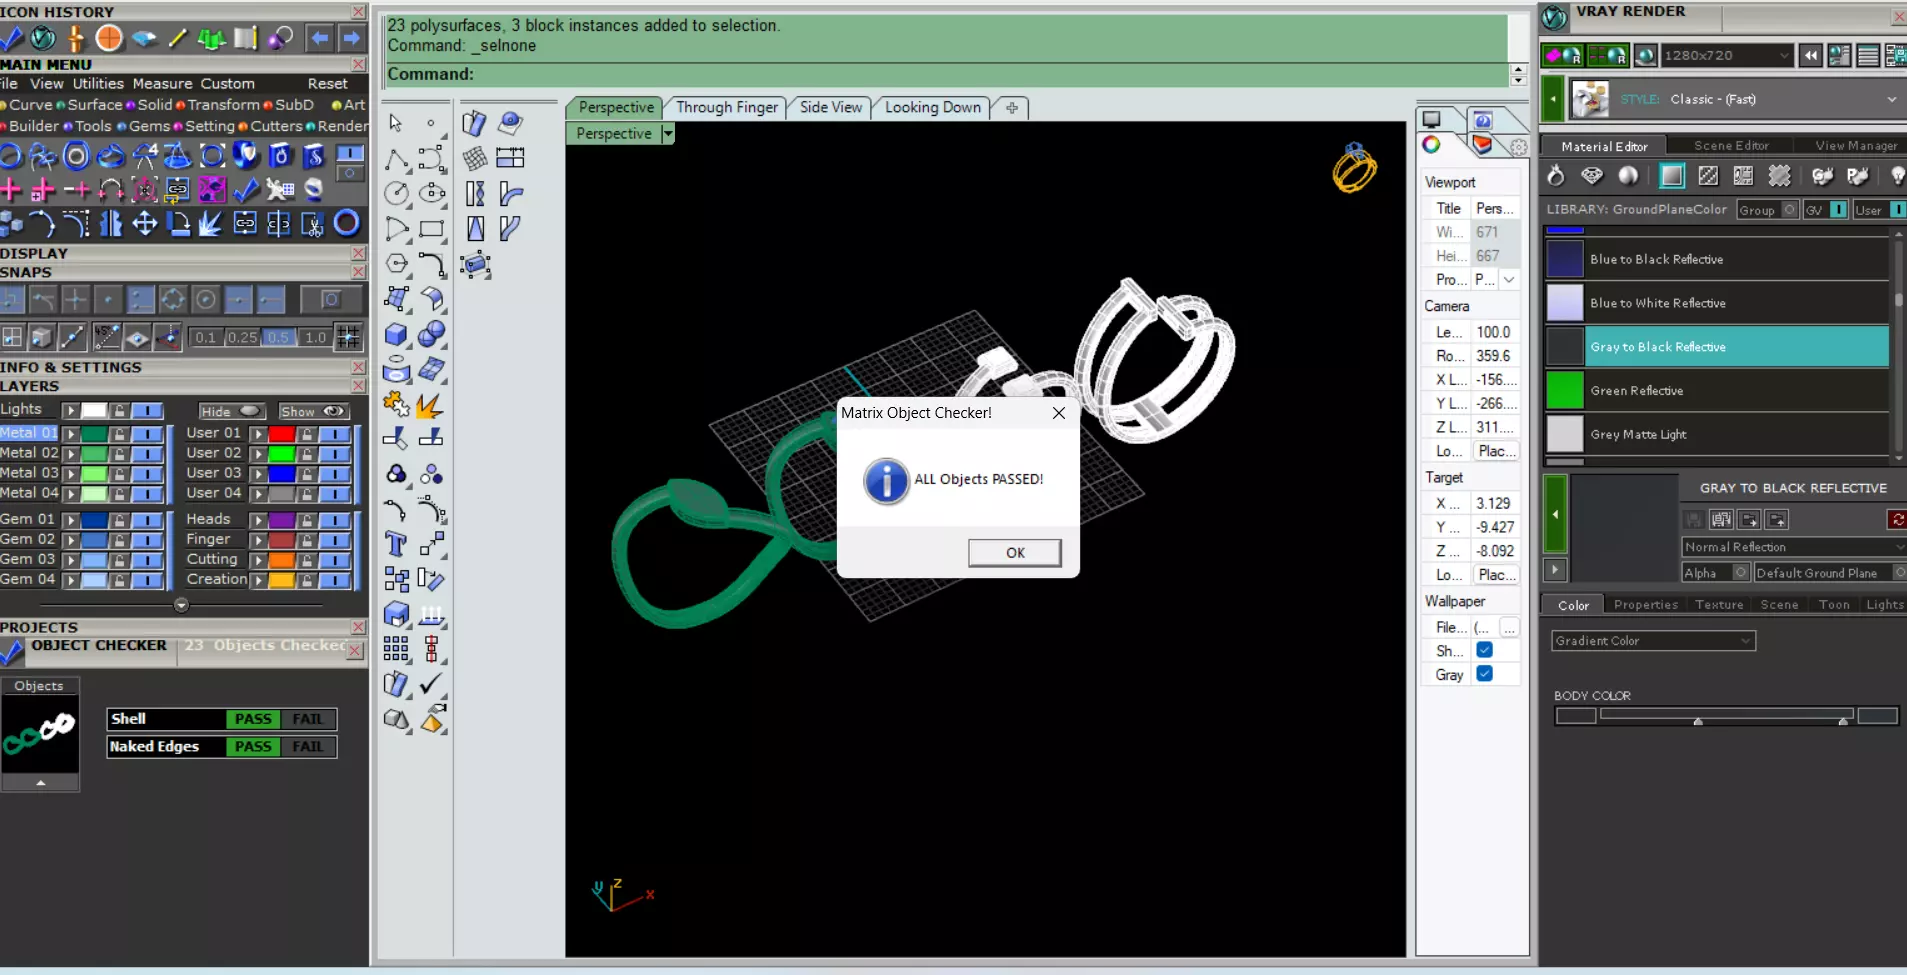
Task: Click the Hide layers button
Action: coord(231,411)
